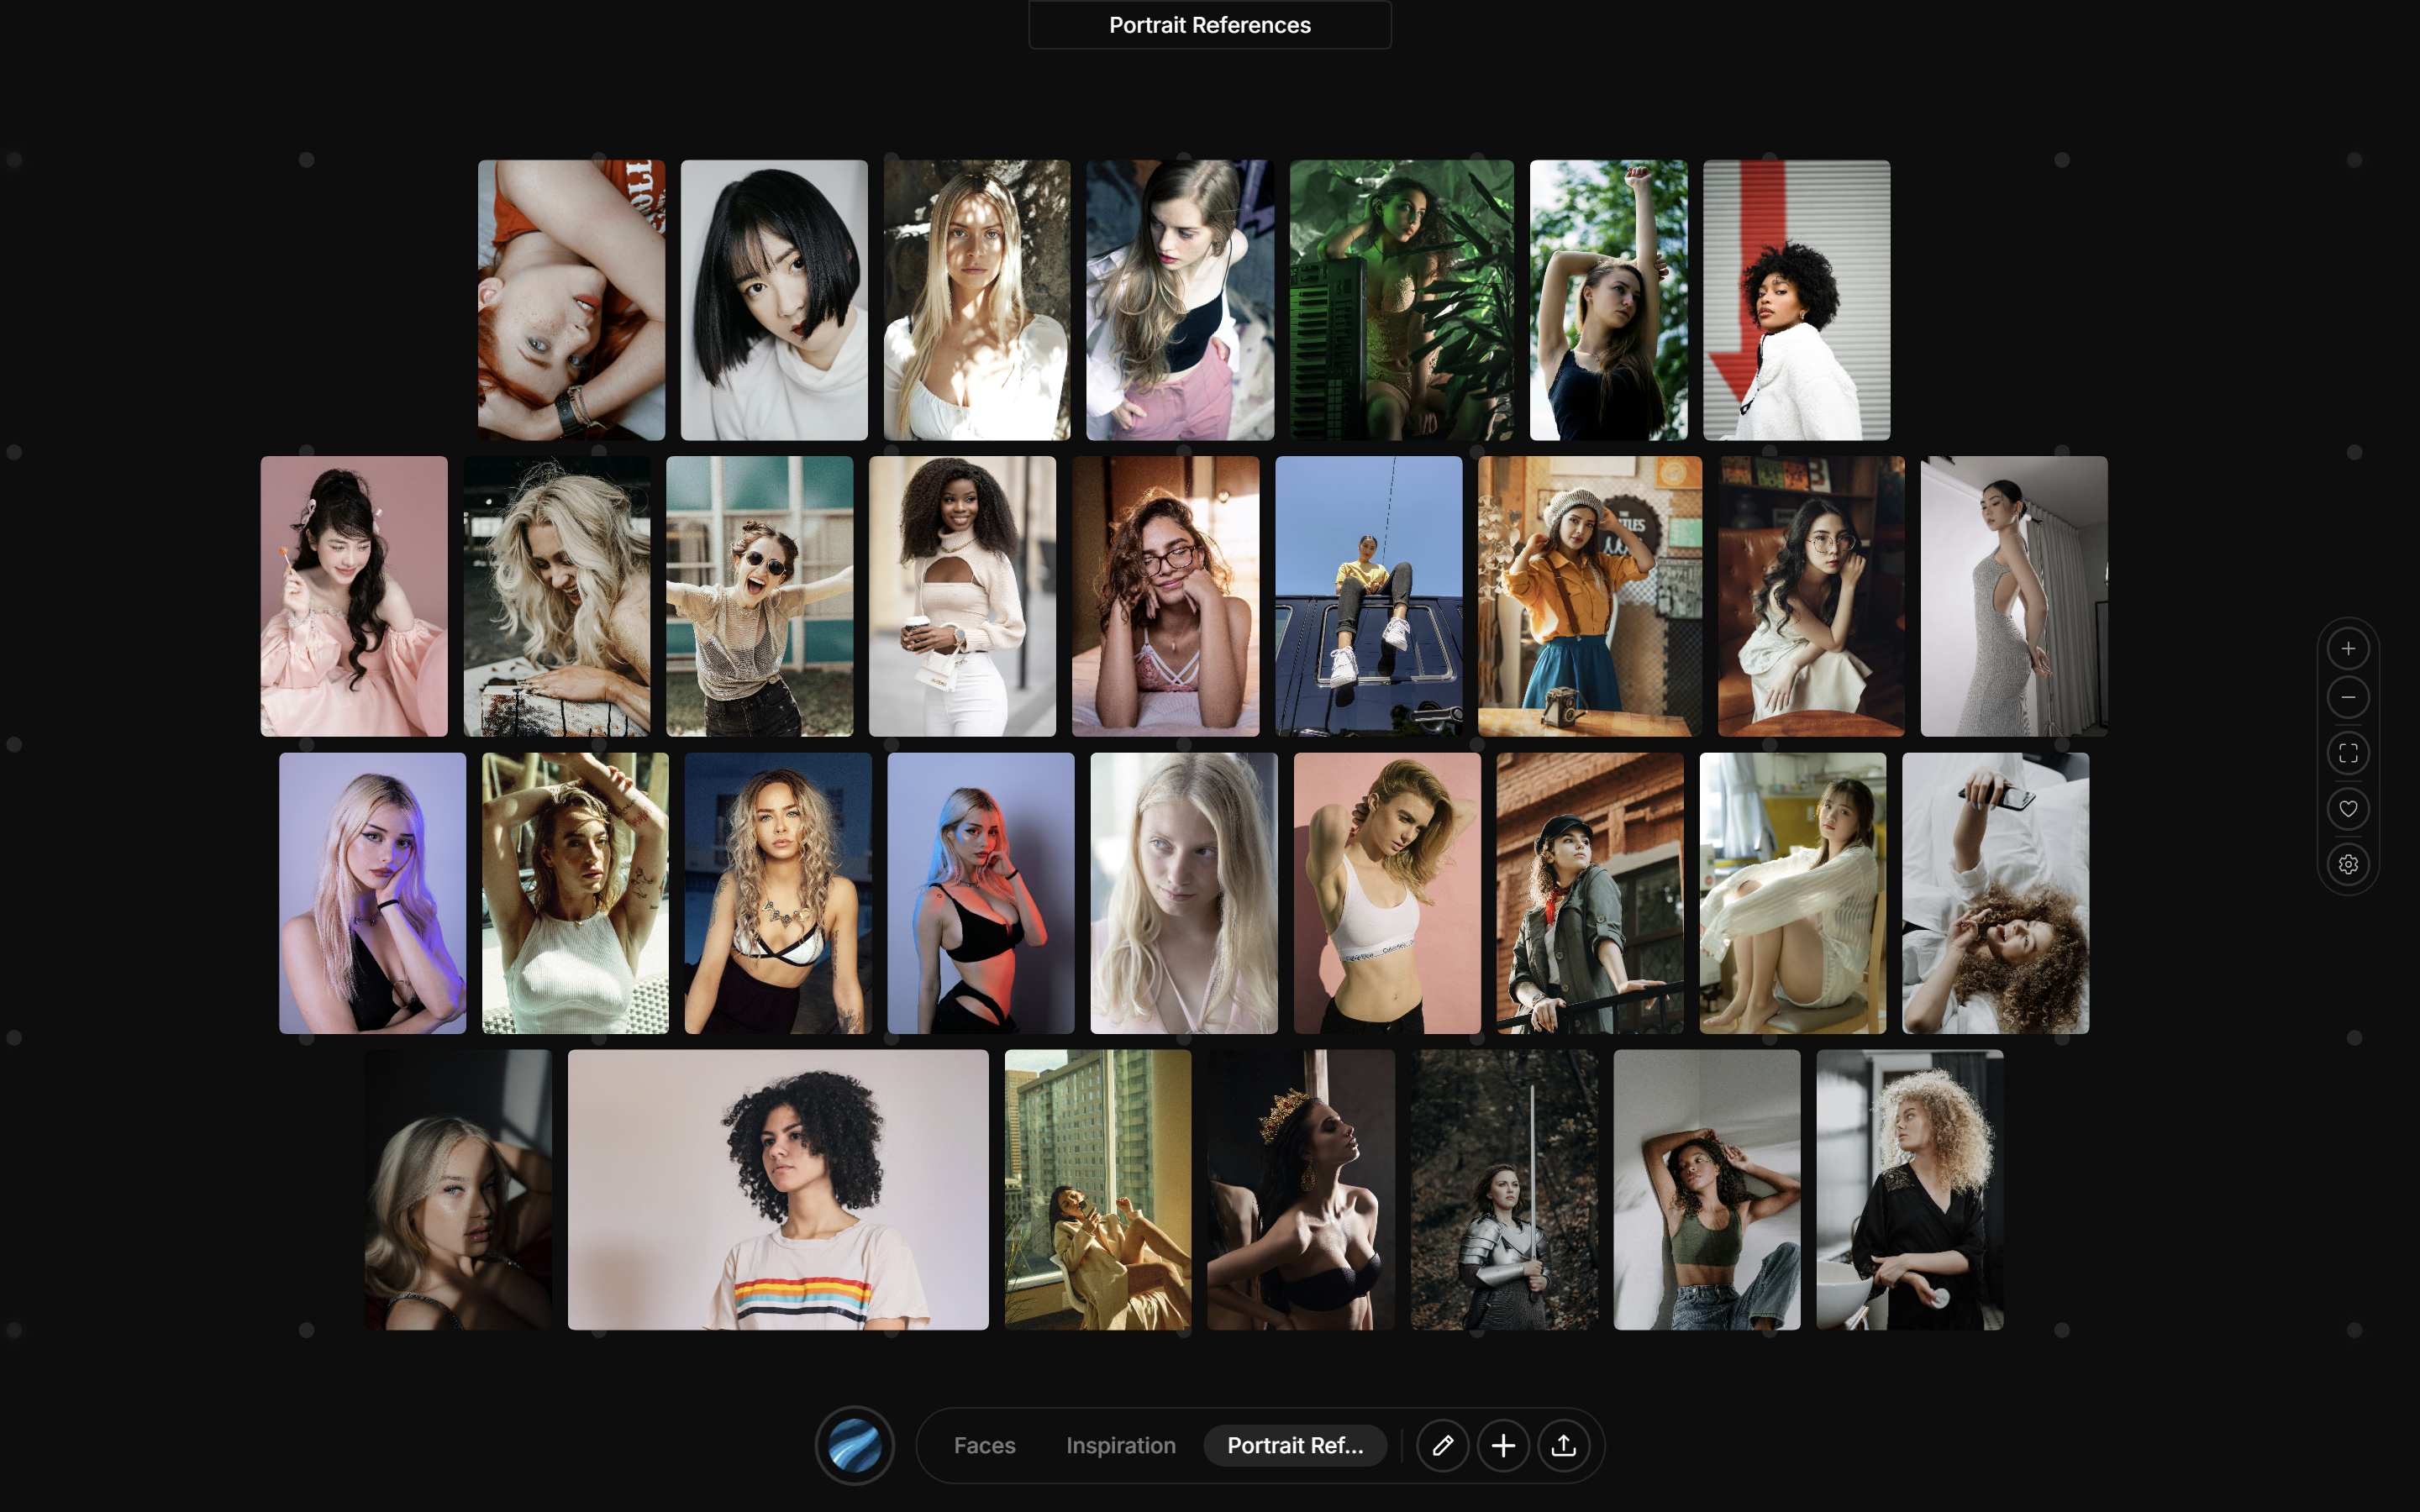Viewport: 2420px width, 1512px height.
Task: Click the pencil icon to edit the board
Action: pyautogui.click(x=1443, y=1445)
